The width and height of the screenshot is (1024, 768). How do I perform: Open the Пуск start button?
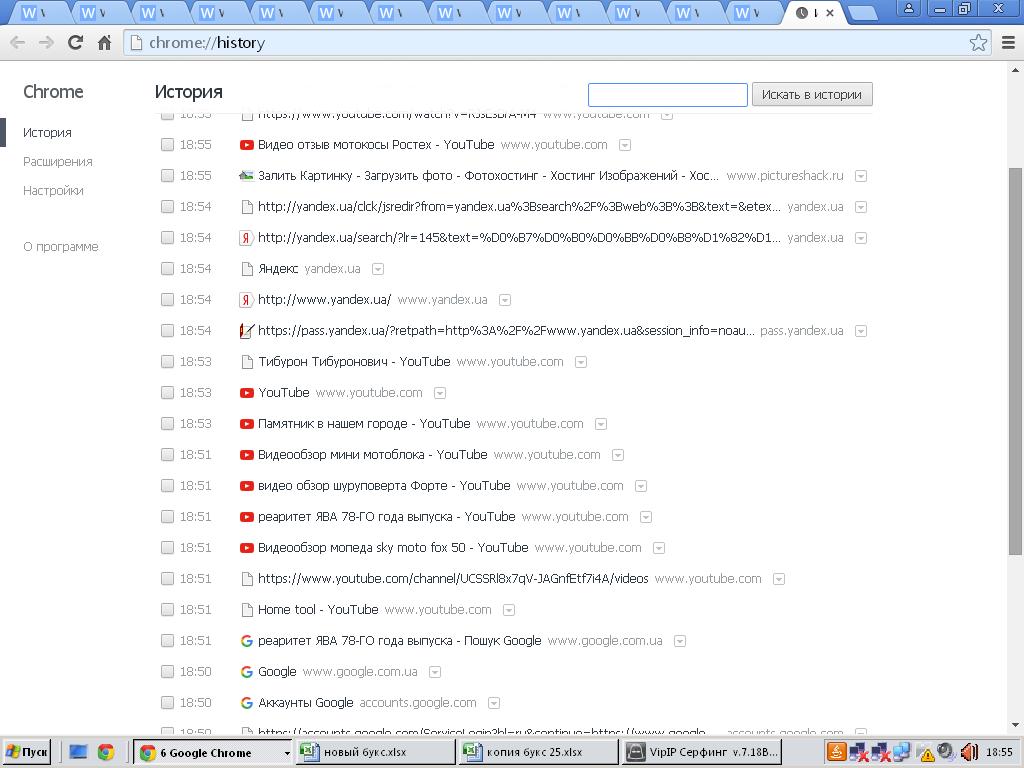27,752
